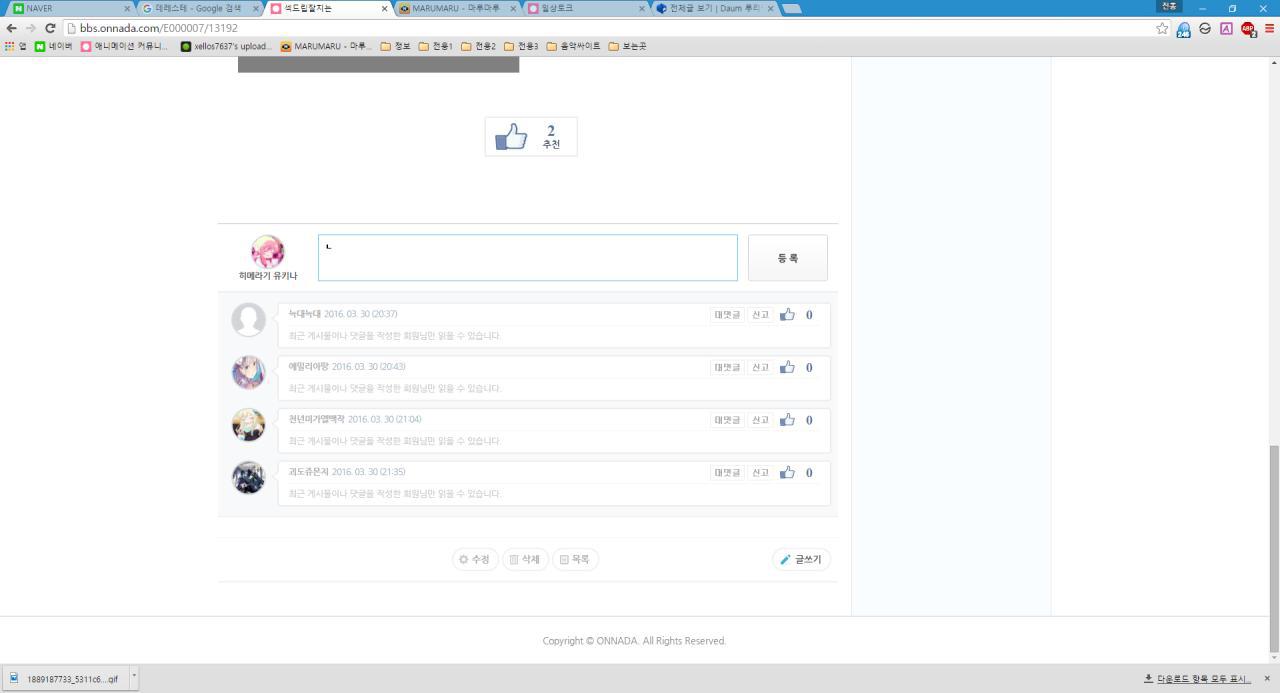Bookmark this page with the star icon
Screen dimensions: 1280x693
pos(1162,28)
